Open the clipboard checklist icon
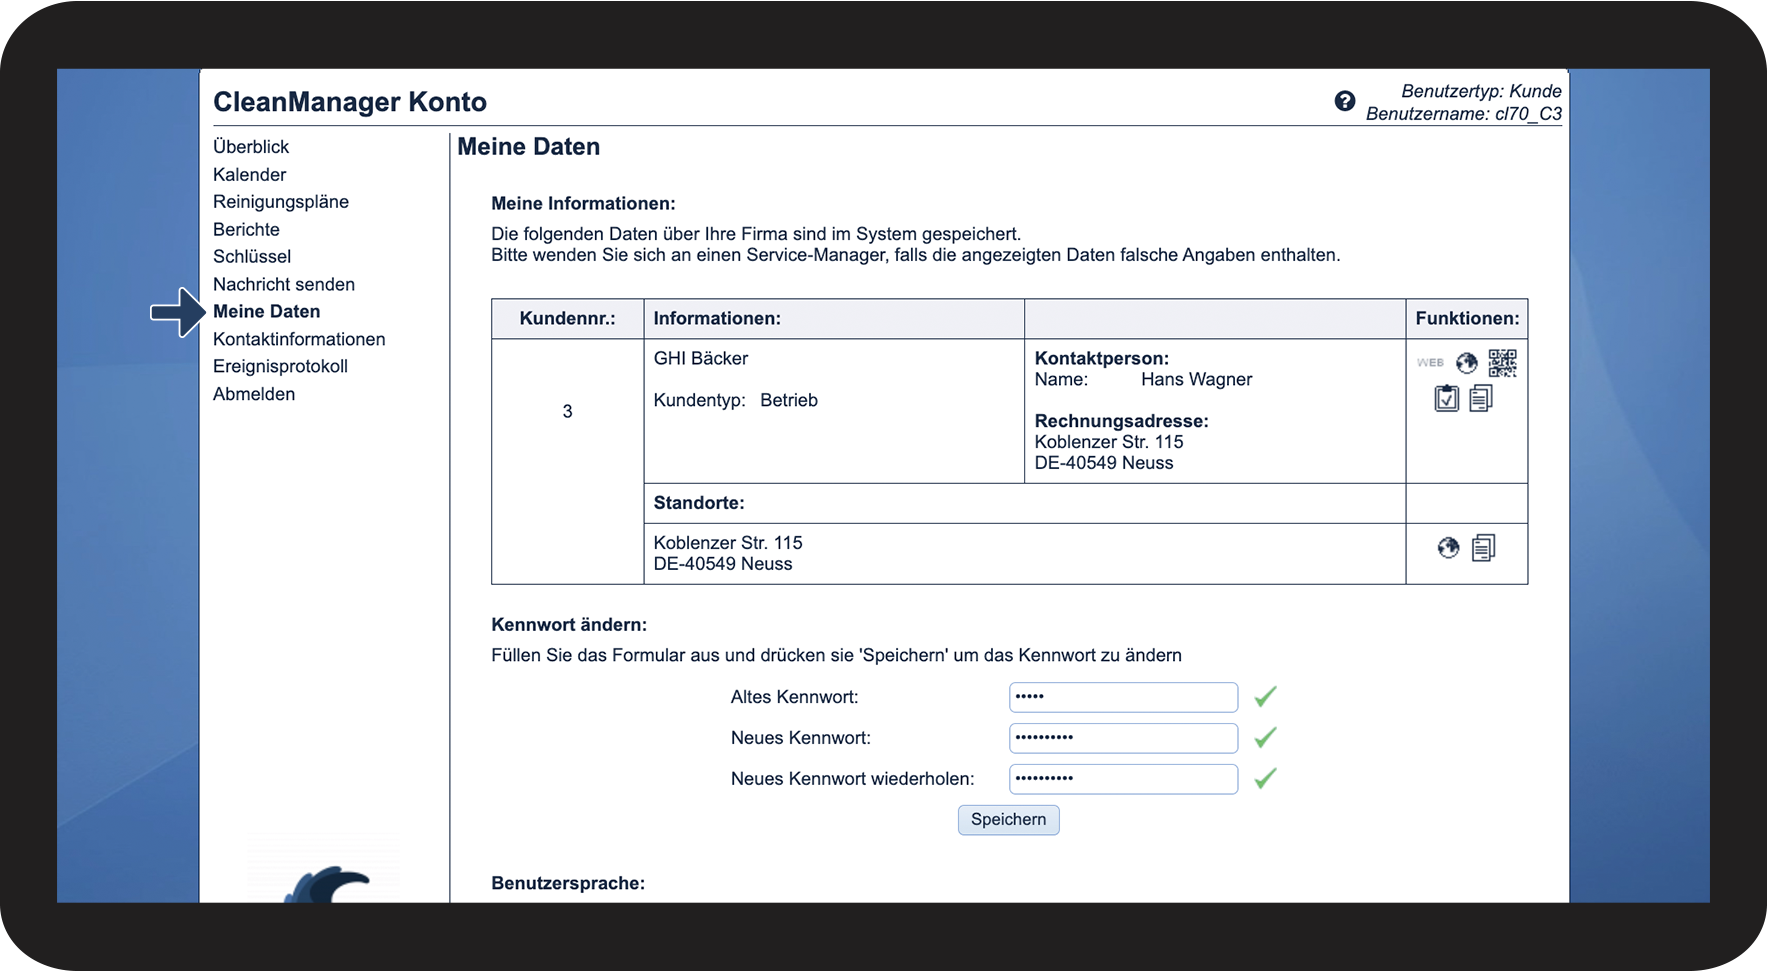 point(1446,398)
